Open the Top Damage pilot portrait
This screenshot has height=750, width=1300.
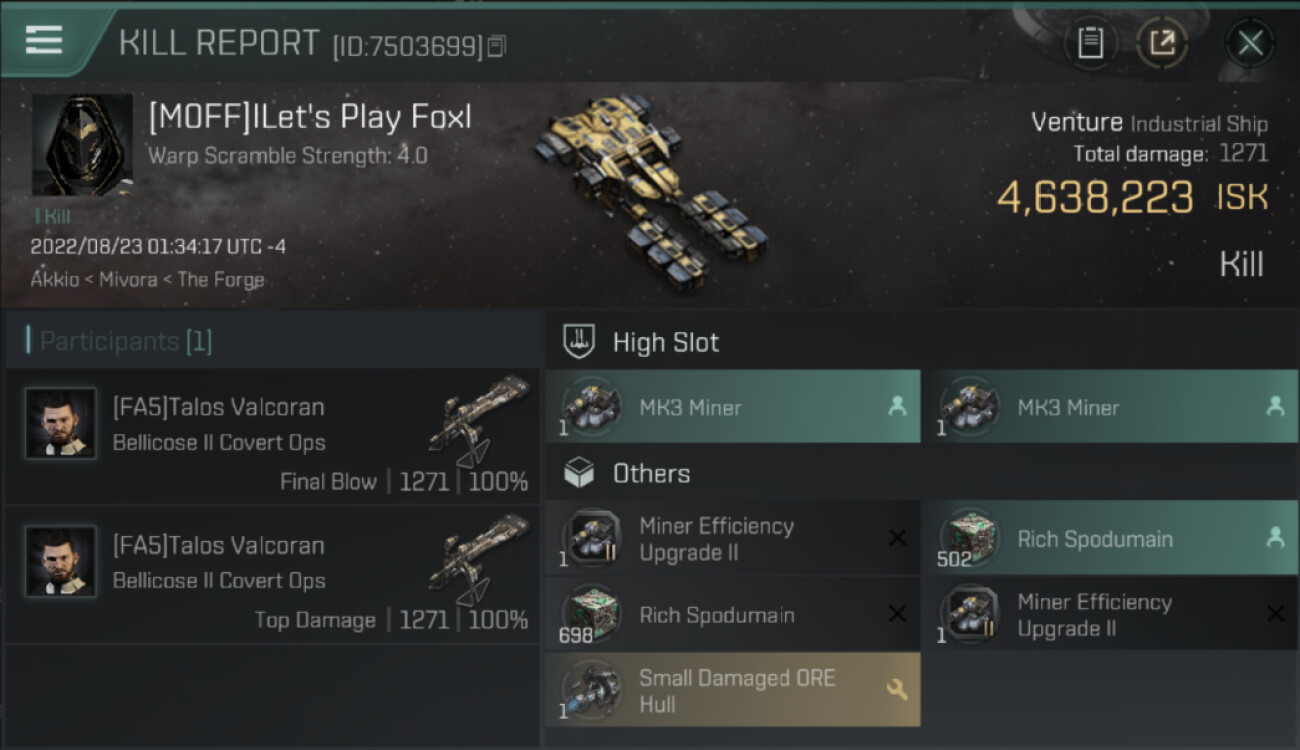click(x=61, y=561)
